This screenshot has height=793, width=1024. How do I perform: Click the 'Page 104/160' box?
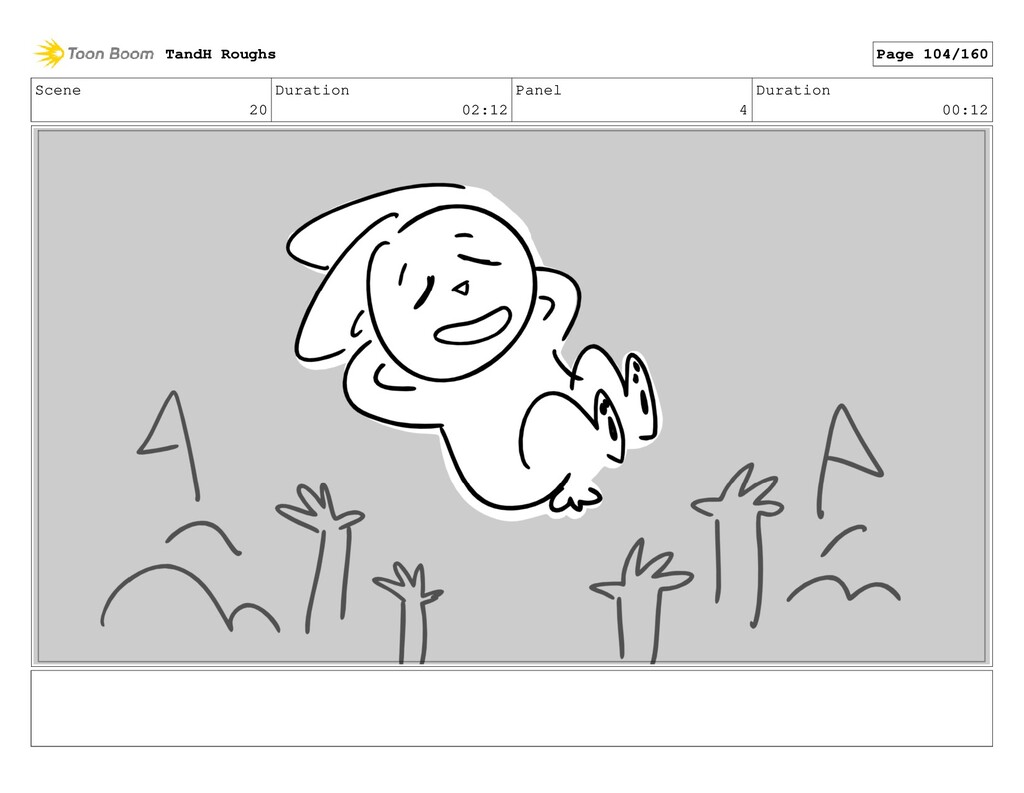932,54
